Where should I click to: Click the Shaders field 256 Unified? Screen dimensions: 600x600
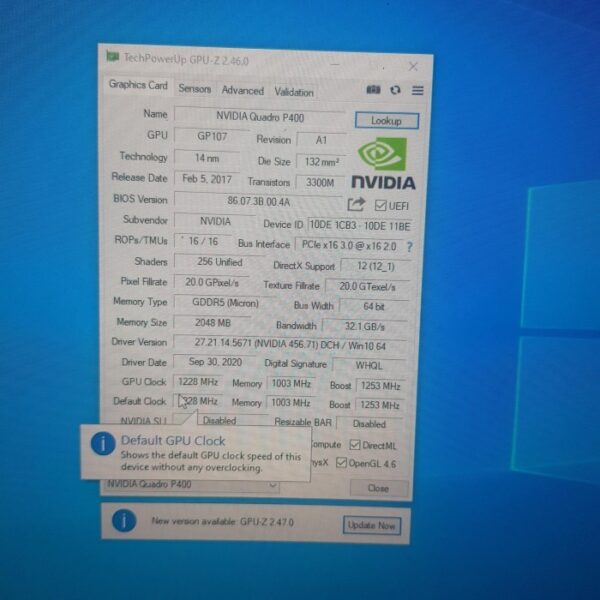[220, 262]
